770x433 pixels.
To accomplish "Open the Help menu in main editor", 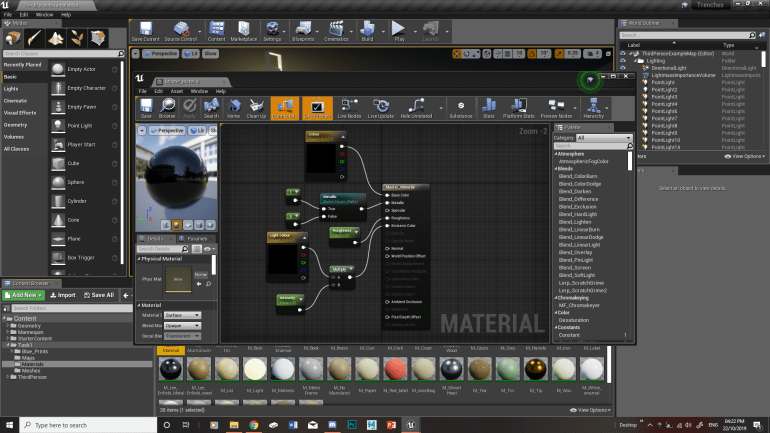I will point(66,15).
